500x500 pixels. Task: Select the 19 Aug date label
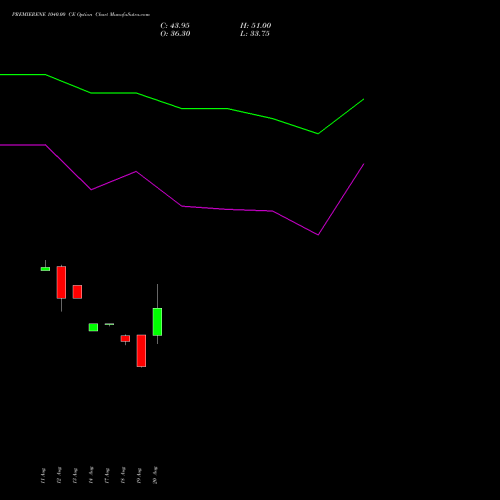(x=139, y=475)
